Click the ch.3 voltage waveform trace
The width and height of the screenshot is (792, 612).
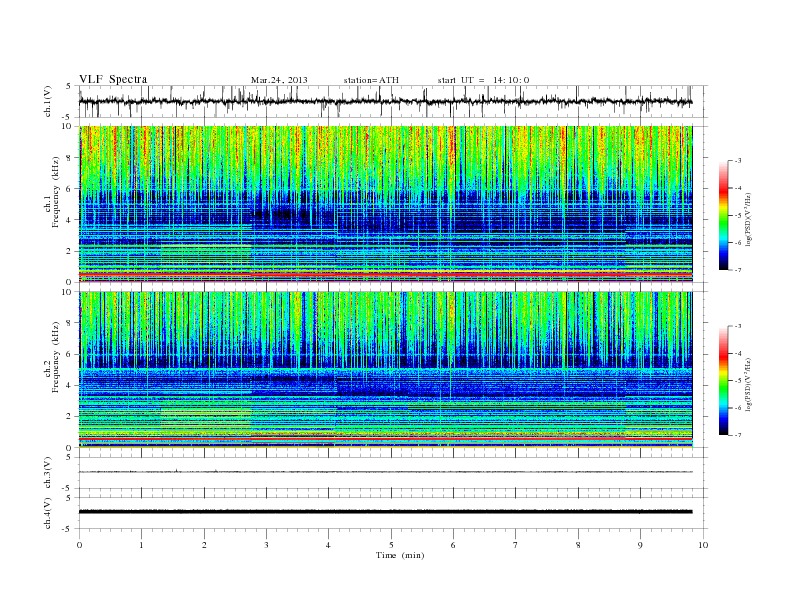pos(385,472)
